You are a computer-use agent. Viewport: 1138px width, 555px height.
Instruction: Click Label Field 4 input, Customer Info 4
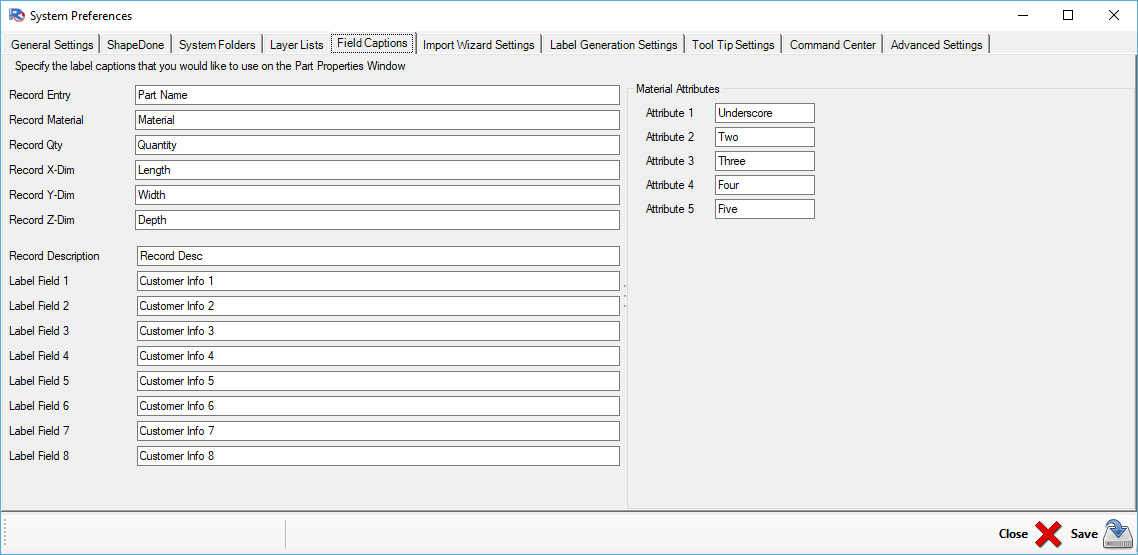(x=378, y=356)
